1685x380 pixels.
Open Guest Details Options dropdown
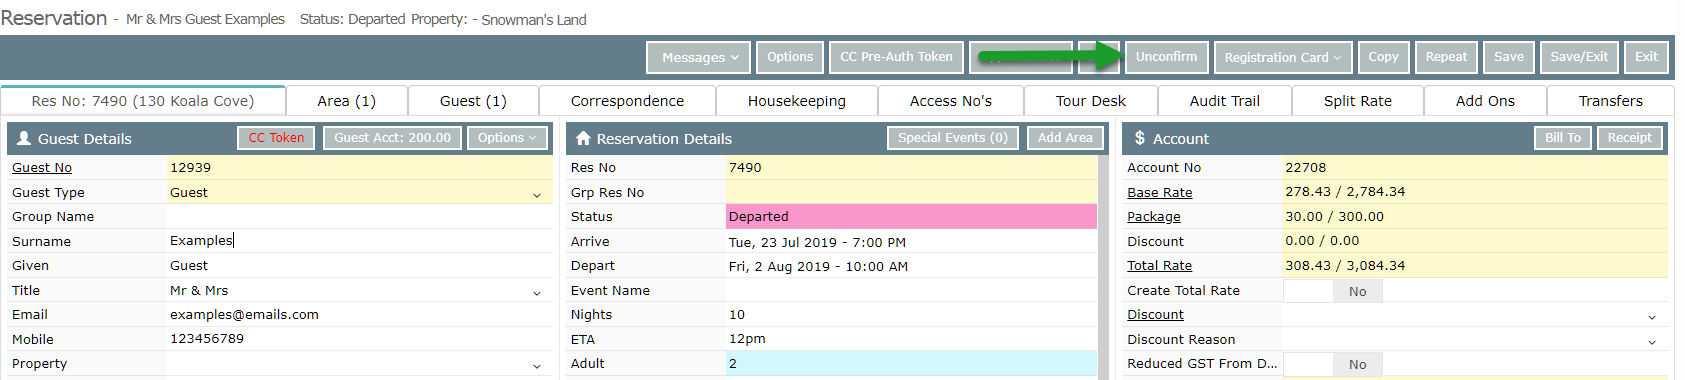[x=507, y=138]
